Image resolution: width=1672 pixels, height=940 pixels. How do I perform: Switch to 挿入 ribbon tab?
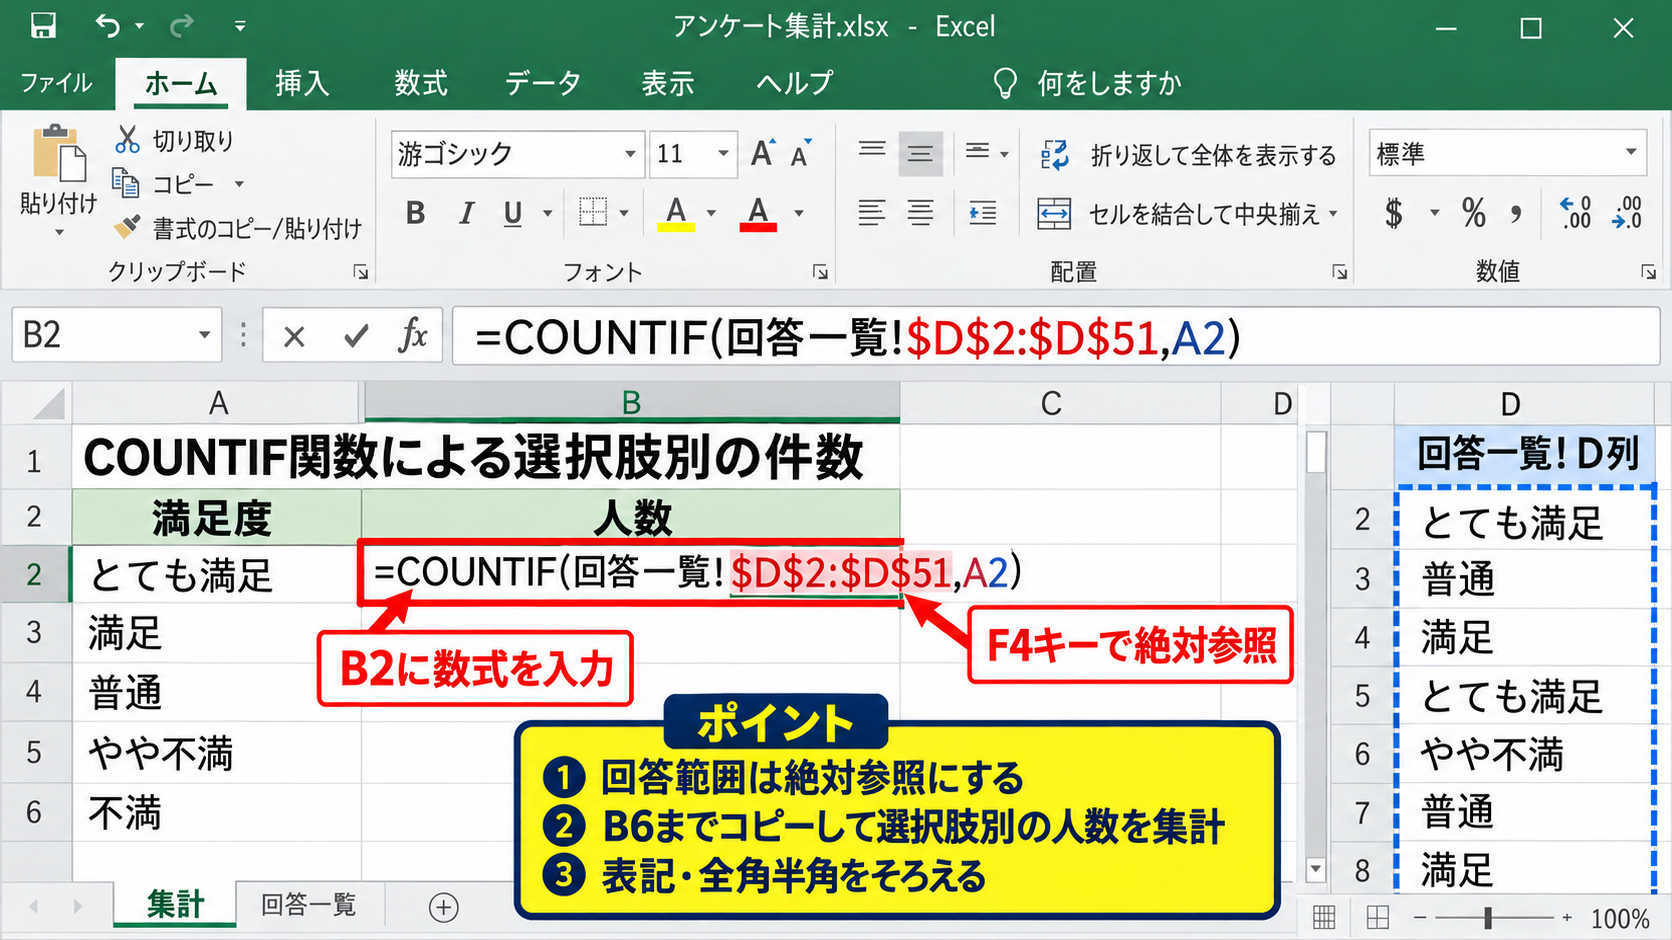point(302,83)
